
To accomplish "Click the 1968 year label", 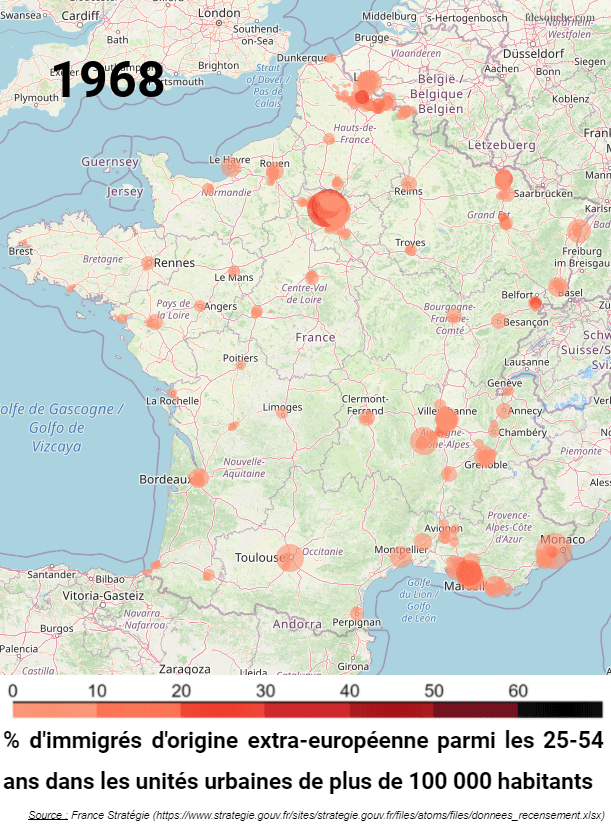I will (x=108, y=81).
